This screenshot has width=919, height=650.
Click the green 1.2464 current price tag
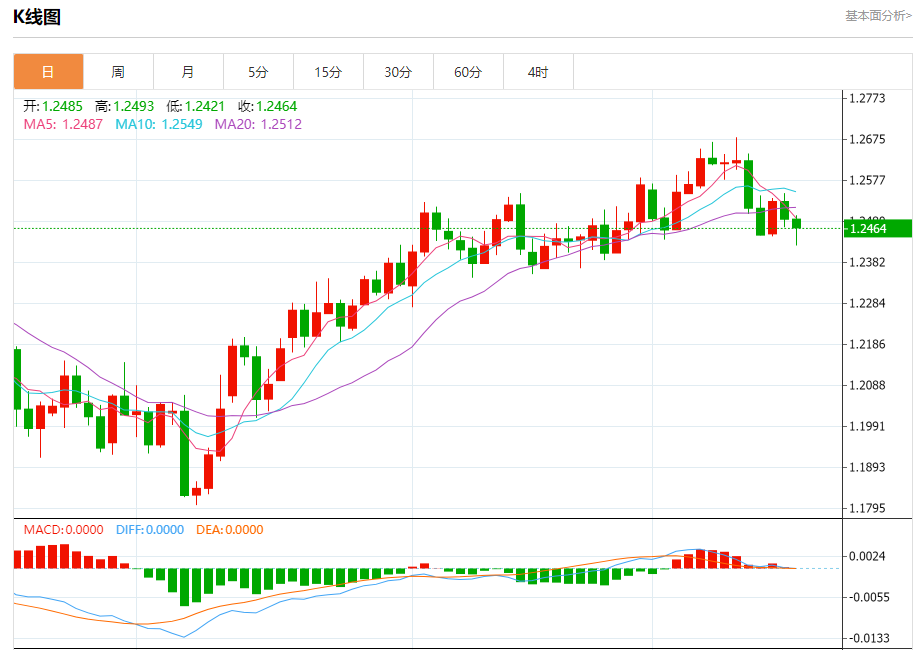pos(878,229)
